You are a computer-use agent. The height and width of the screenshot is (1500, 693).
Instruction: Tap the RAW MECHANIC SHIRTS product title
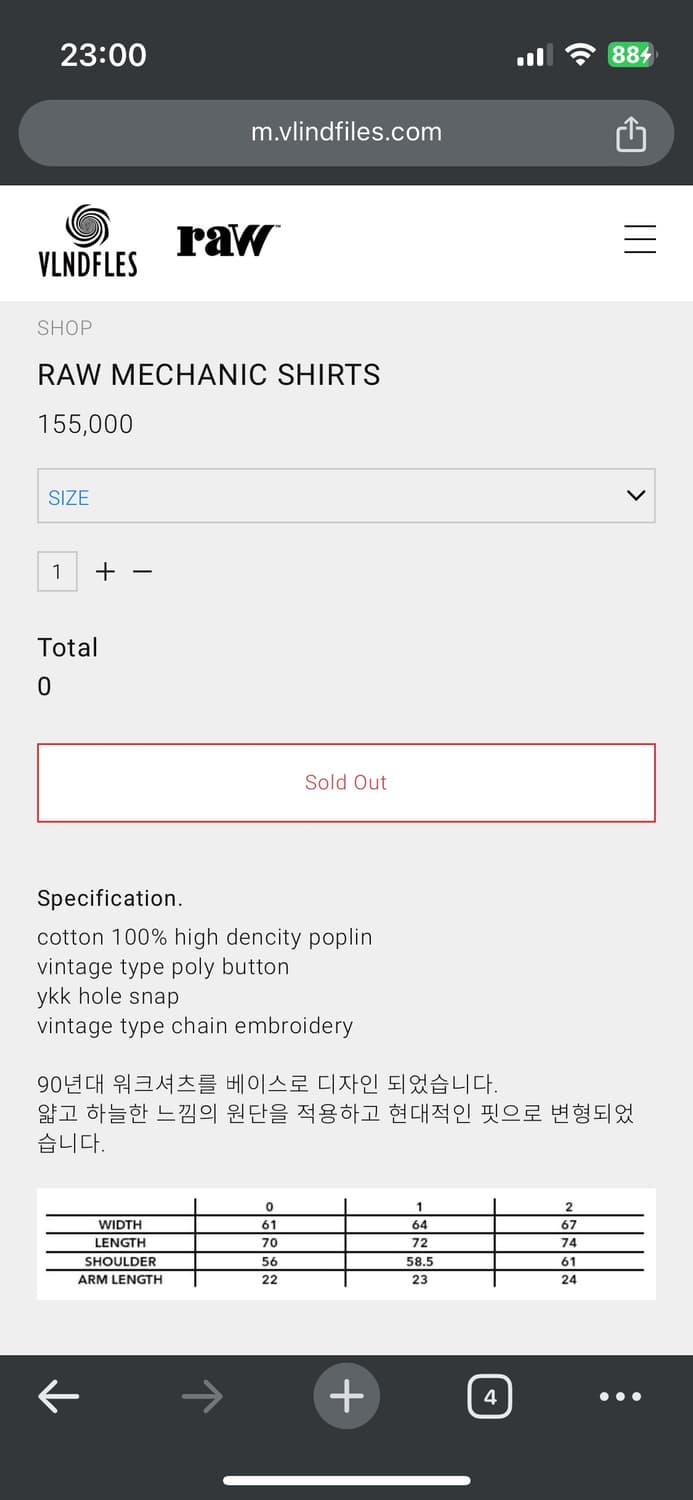pos(209,375)
